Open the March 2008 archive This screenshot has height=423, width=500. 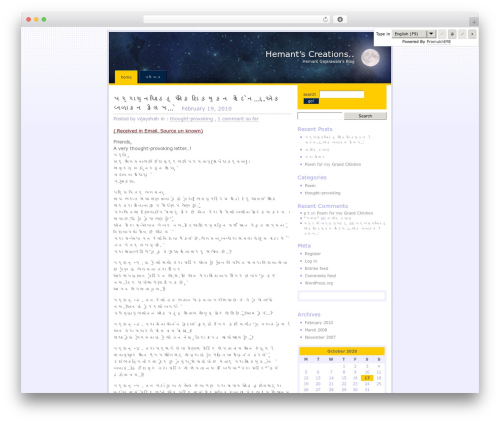point(316,330)
